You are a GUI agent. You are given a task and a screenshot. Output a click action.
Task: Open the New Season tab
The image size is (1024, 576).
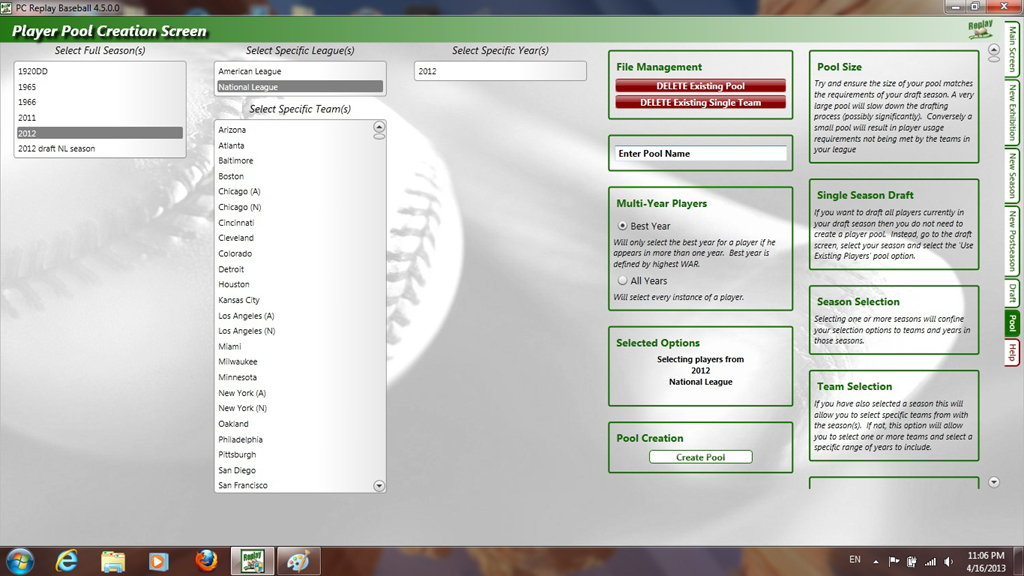tap(1012, 175)
